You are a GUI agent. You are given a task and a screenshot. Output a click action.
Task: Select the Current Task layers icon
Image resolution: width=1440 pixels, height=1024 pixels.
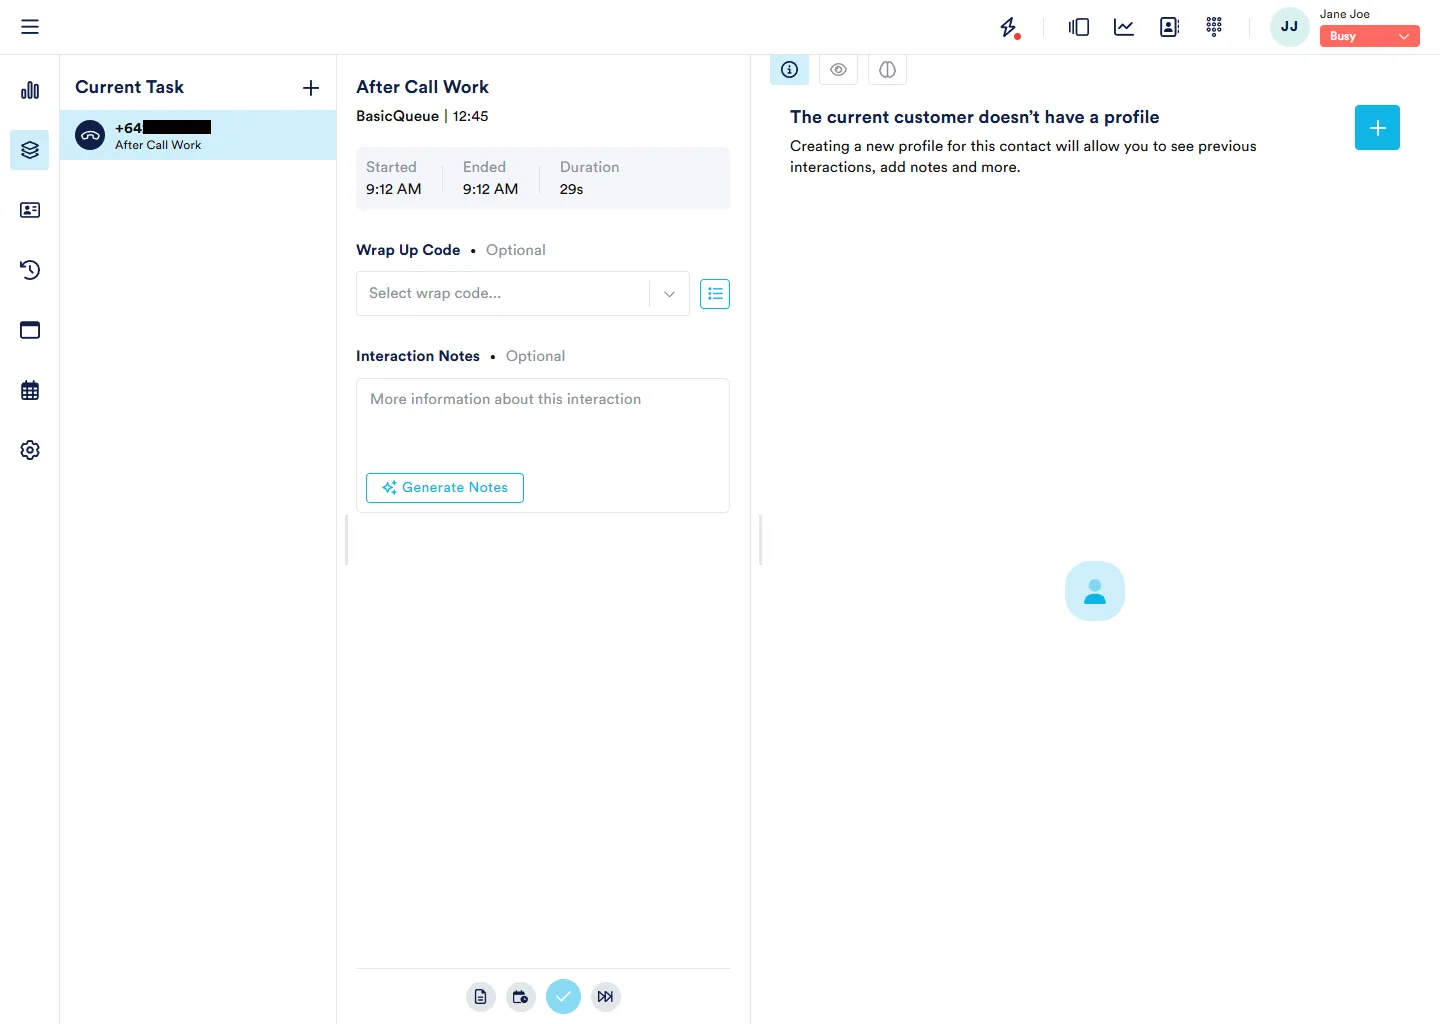(30, 150)
